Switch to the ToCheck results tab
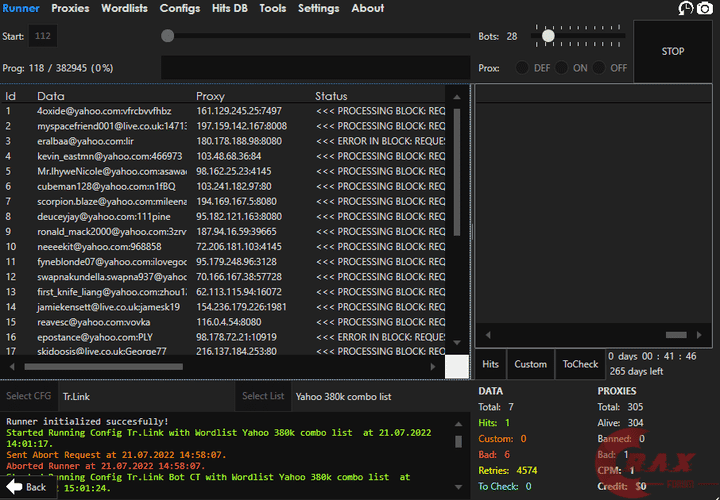Viewport: 720px width, 500px height. pos(580,364)
